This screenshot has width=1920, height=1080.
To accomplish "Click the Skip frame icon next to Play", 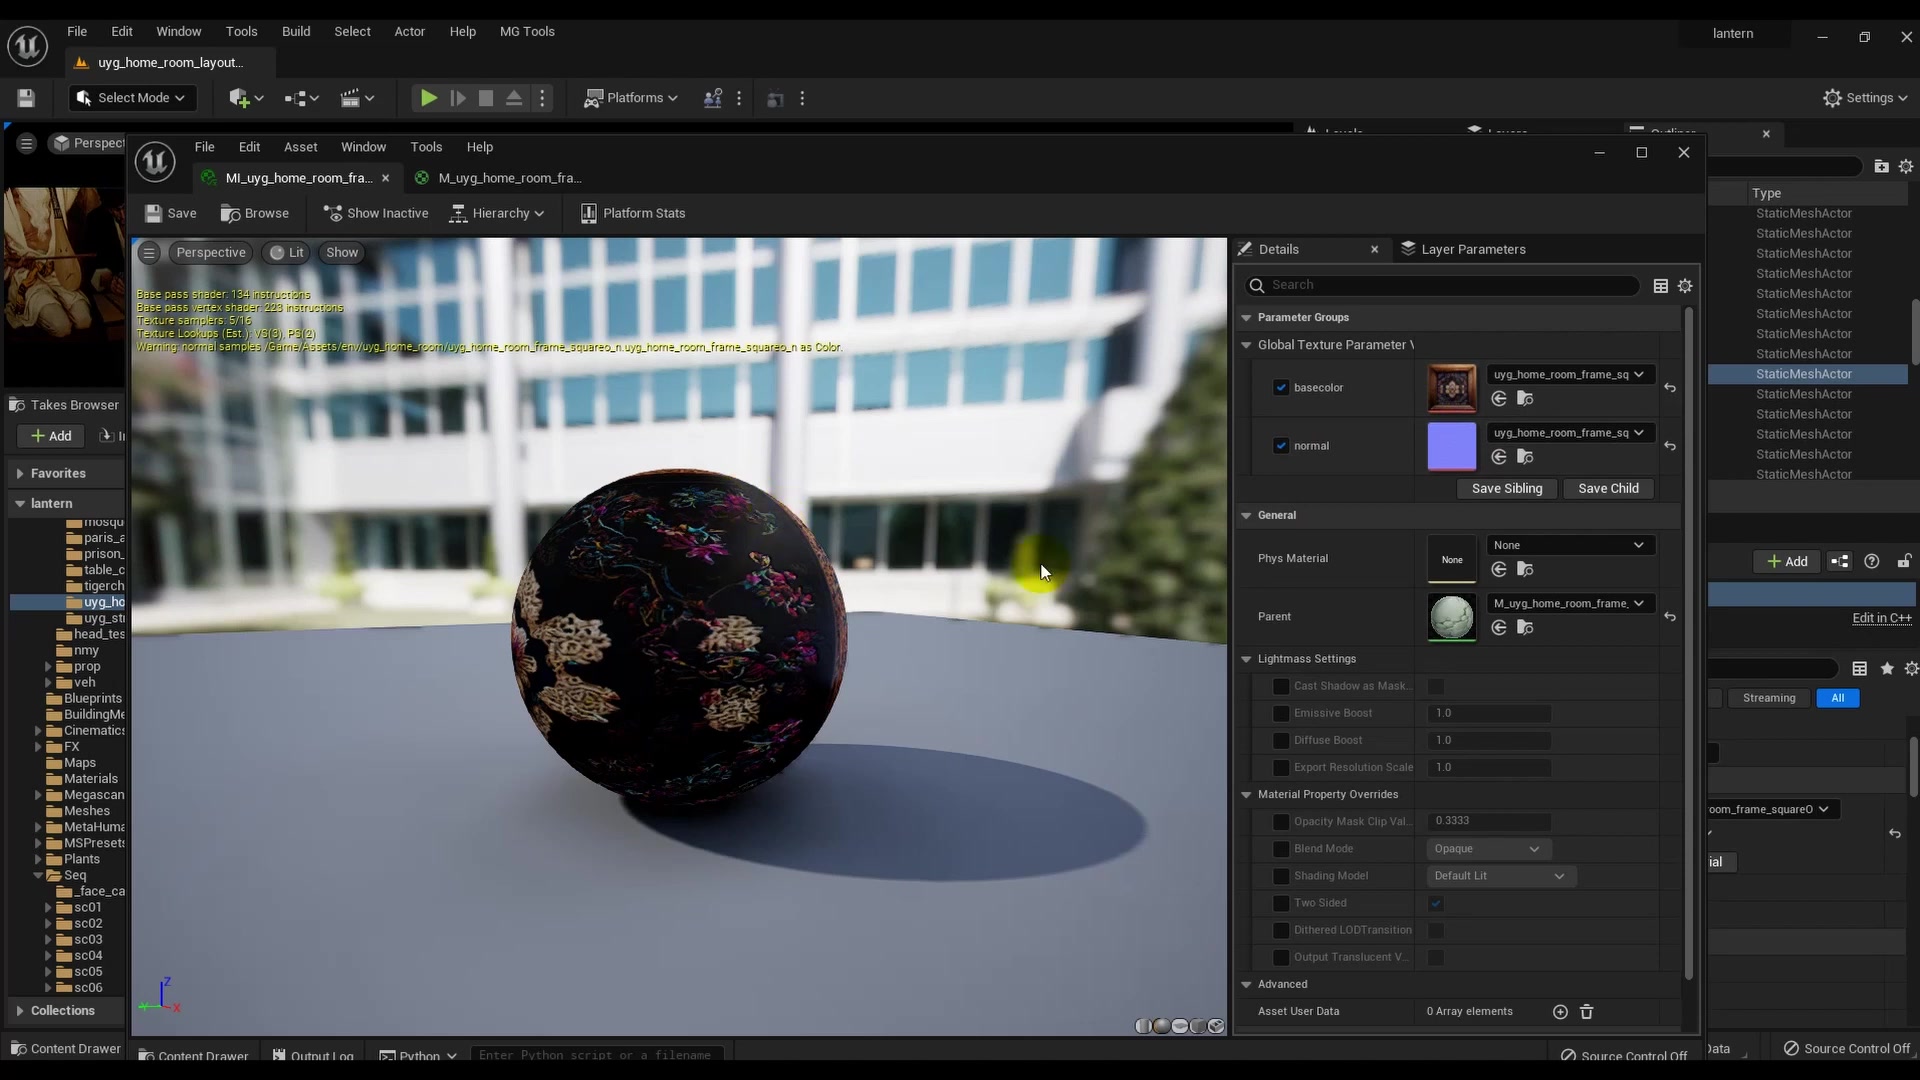I will coord(458,98).
